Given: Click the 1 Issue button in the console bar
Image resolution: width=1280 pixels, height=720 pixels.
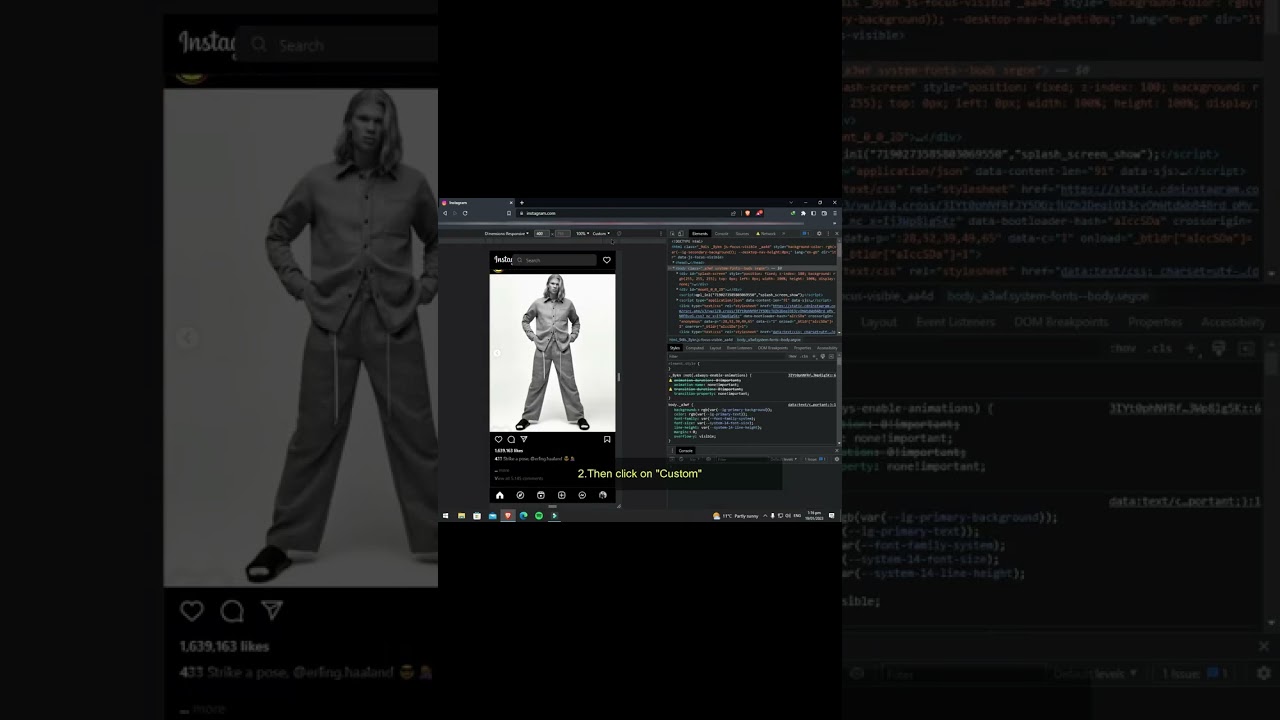Looking at the screenshot, I should tap(815, 459).
